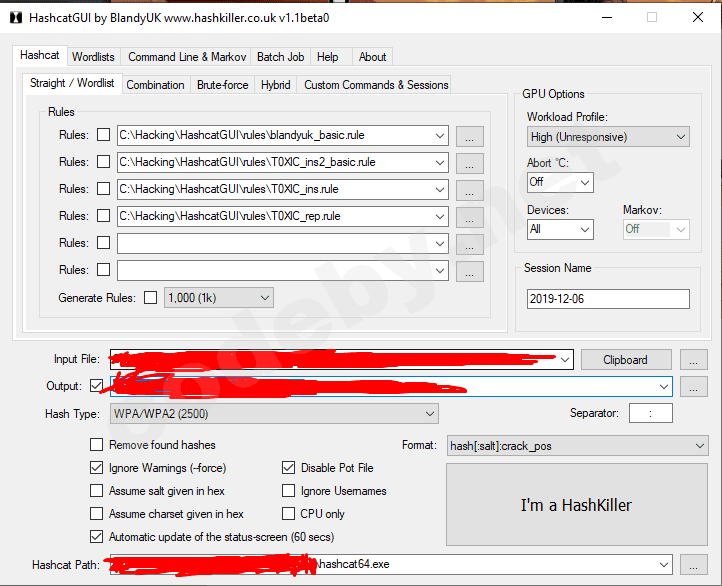The image size is (722, 586).
Task: Open the Format hash[:salt]:crack_pos dropdown
Action: click(x=577, y=446)
